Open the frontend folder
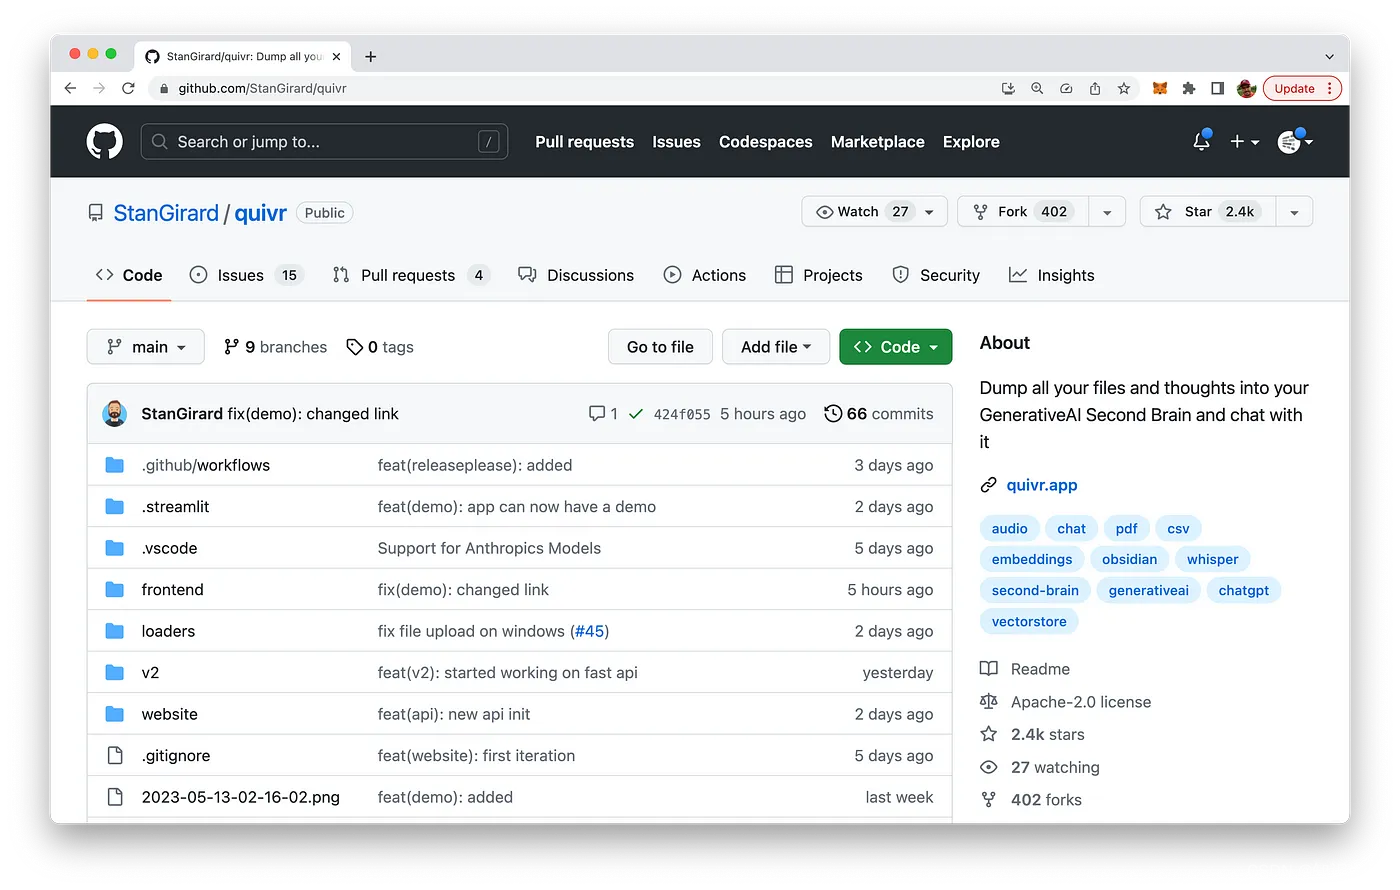 coord(172,590)
